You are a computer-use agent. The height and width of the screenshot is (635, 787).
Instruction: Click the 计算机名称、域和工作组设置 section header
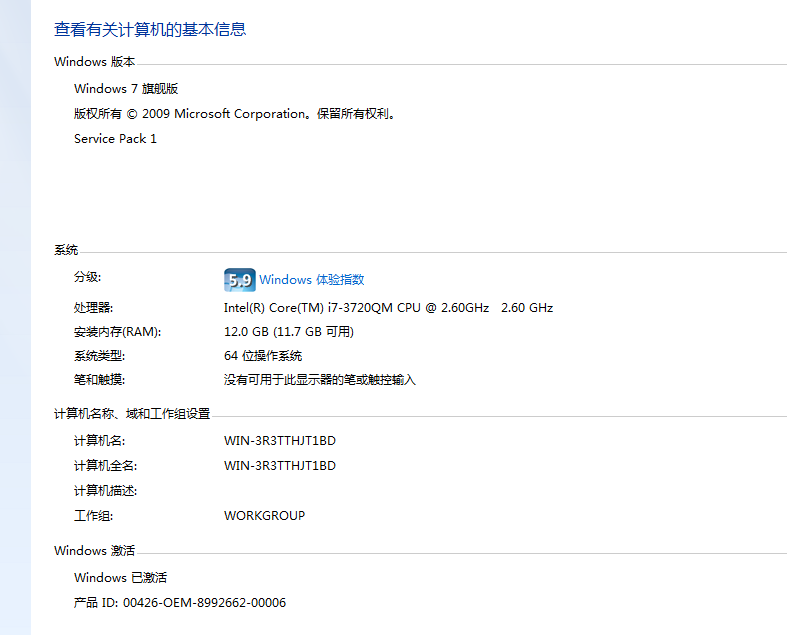132,414
